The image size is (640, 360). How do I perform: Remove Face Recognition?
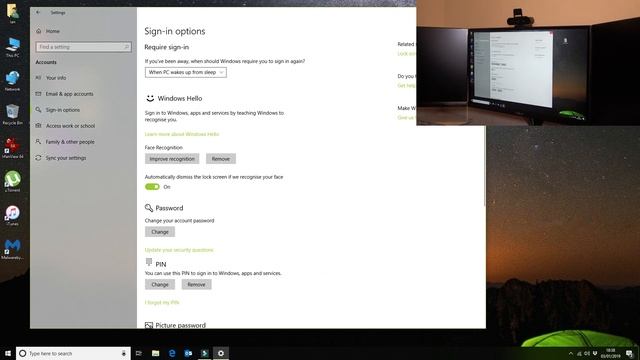pyautogui.click(x=221, y=159)
